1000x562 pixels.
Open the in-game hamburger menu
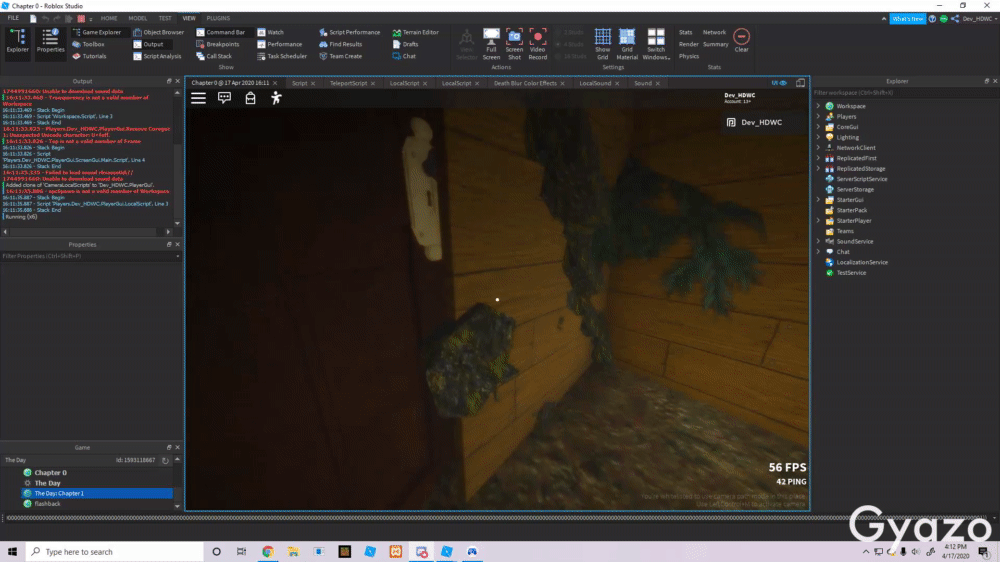198,98
